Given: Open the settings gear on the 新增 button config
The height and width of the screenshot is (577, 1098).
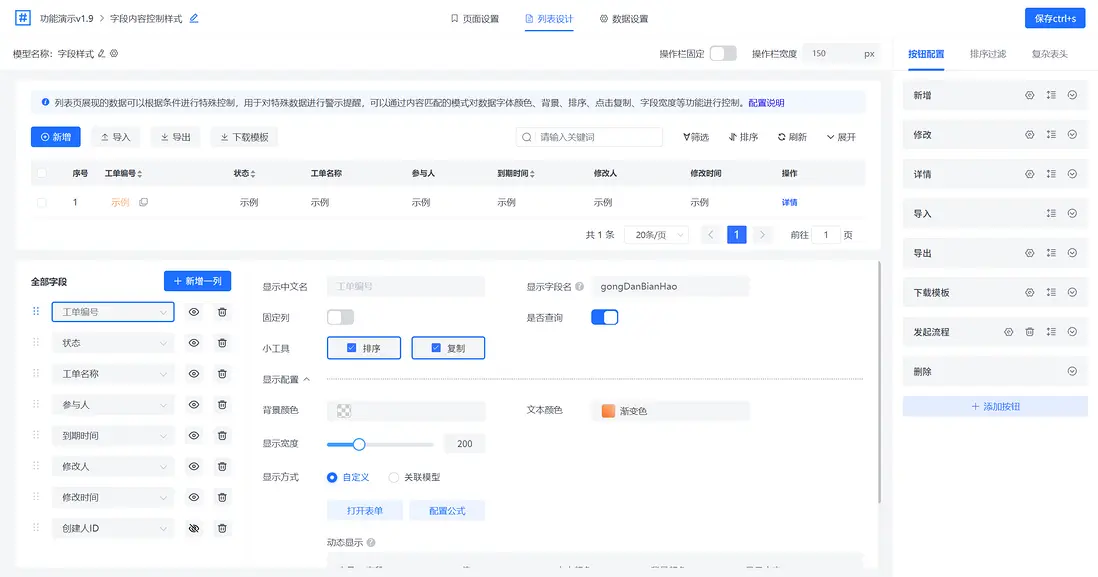Looking at the screenshot, I should pyautogui.click(x=1030, y=96).
